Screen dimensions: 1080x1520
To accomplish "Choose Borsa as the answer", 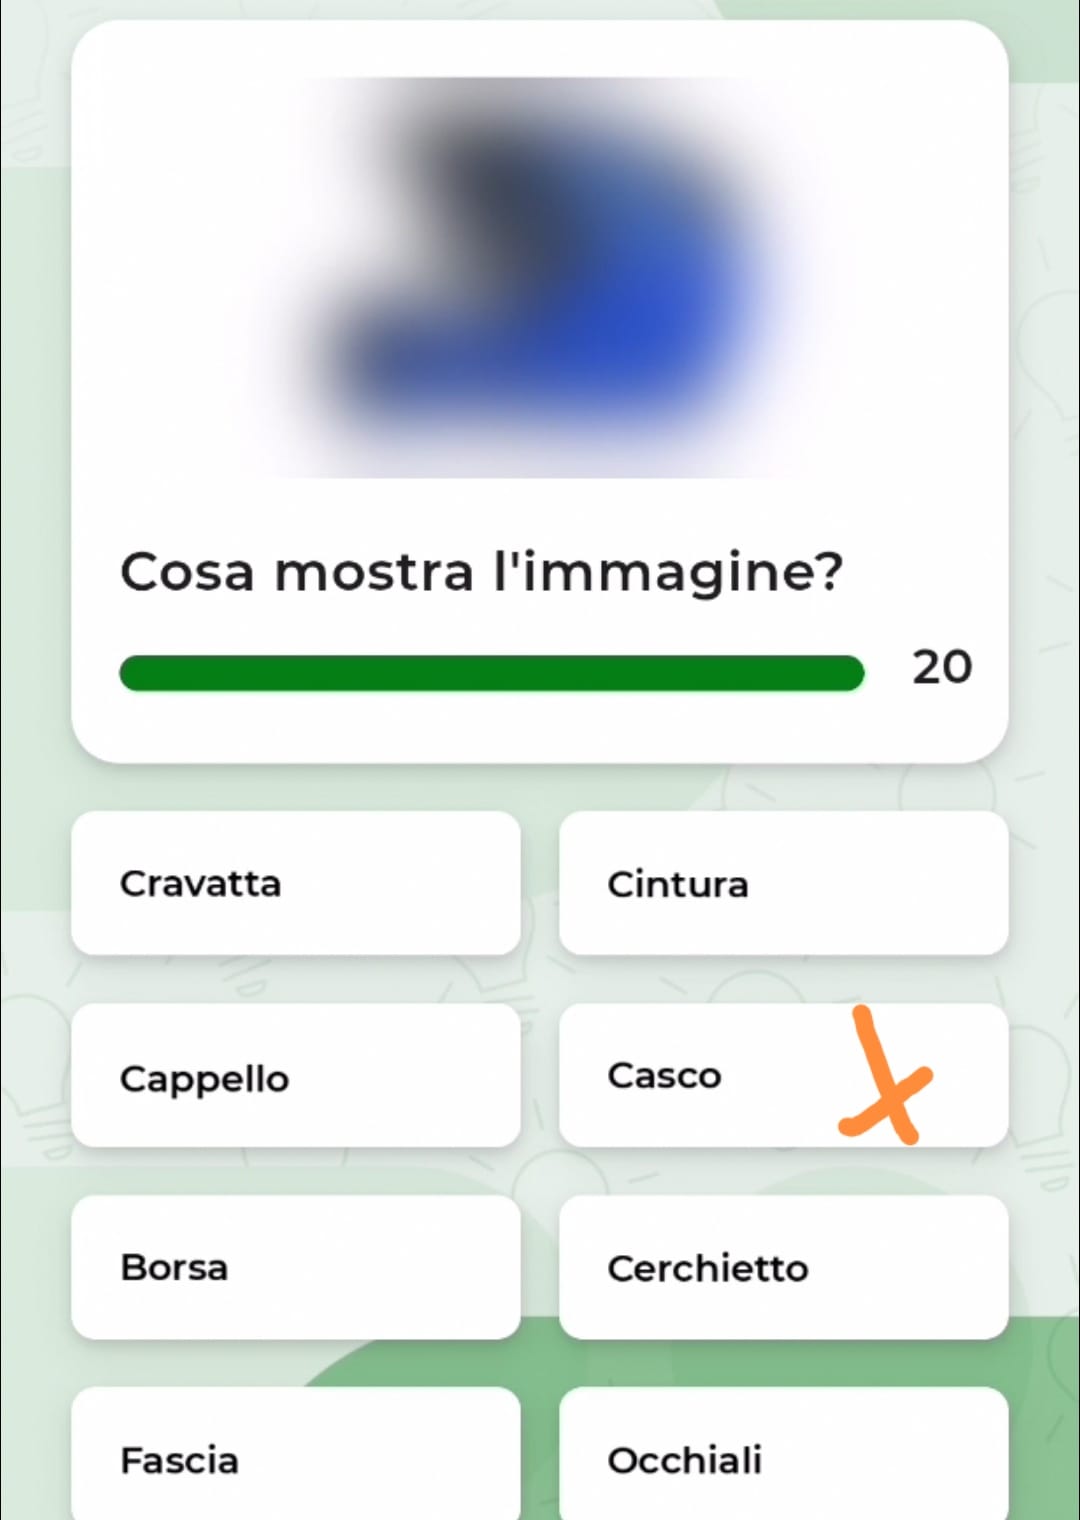I will (x=296, y=1267).
